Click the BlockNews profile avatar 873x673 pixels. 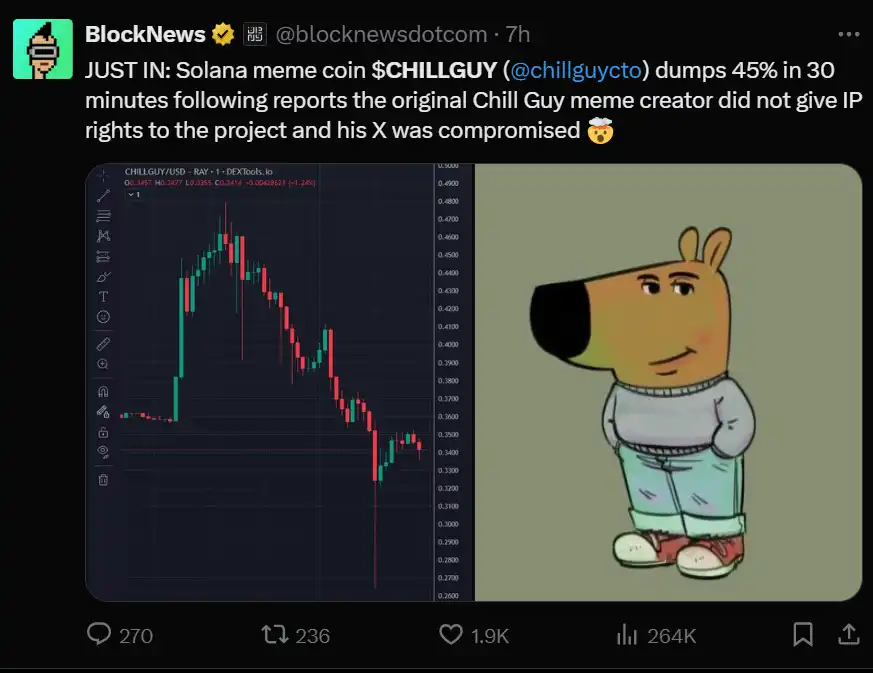click(42, 49)
